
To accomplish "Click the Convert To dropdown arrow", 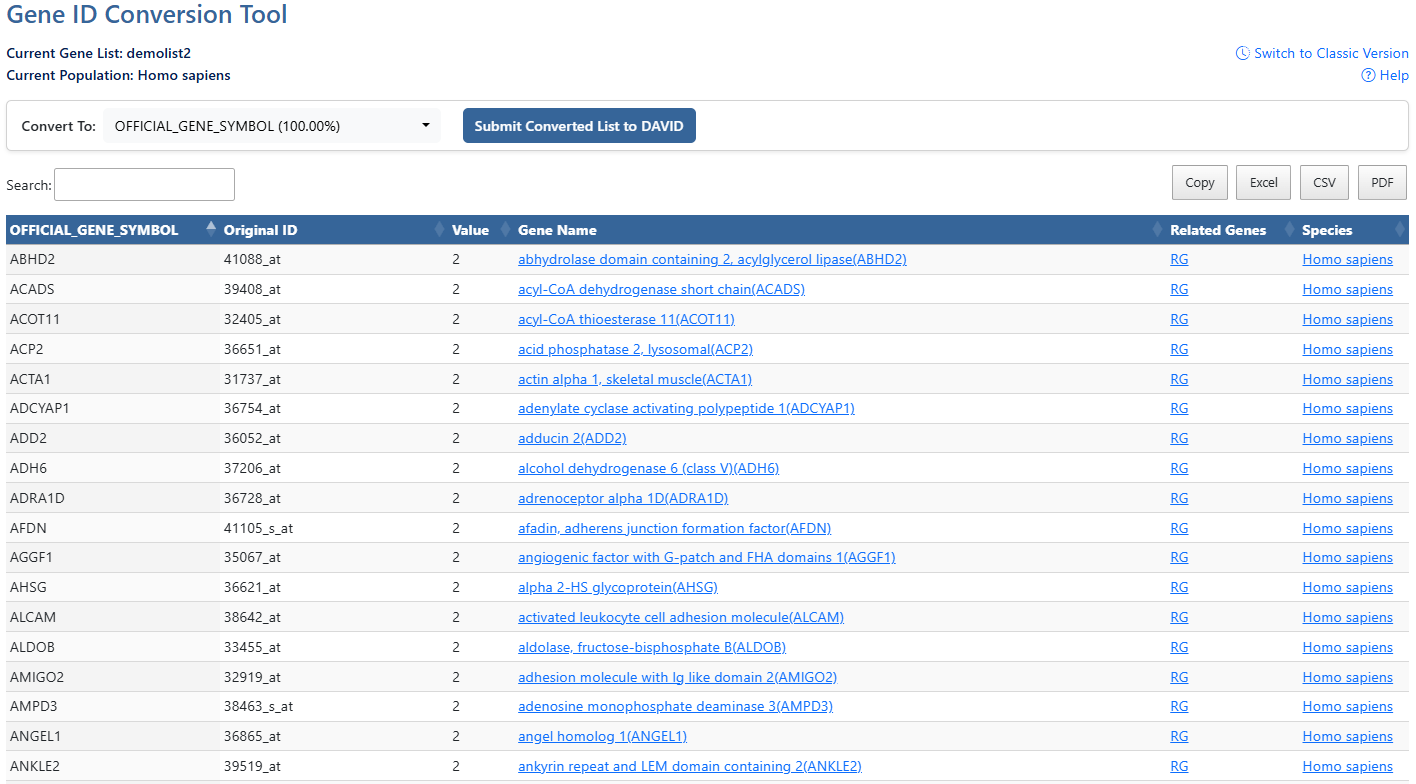I will tap(424, 125).
